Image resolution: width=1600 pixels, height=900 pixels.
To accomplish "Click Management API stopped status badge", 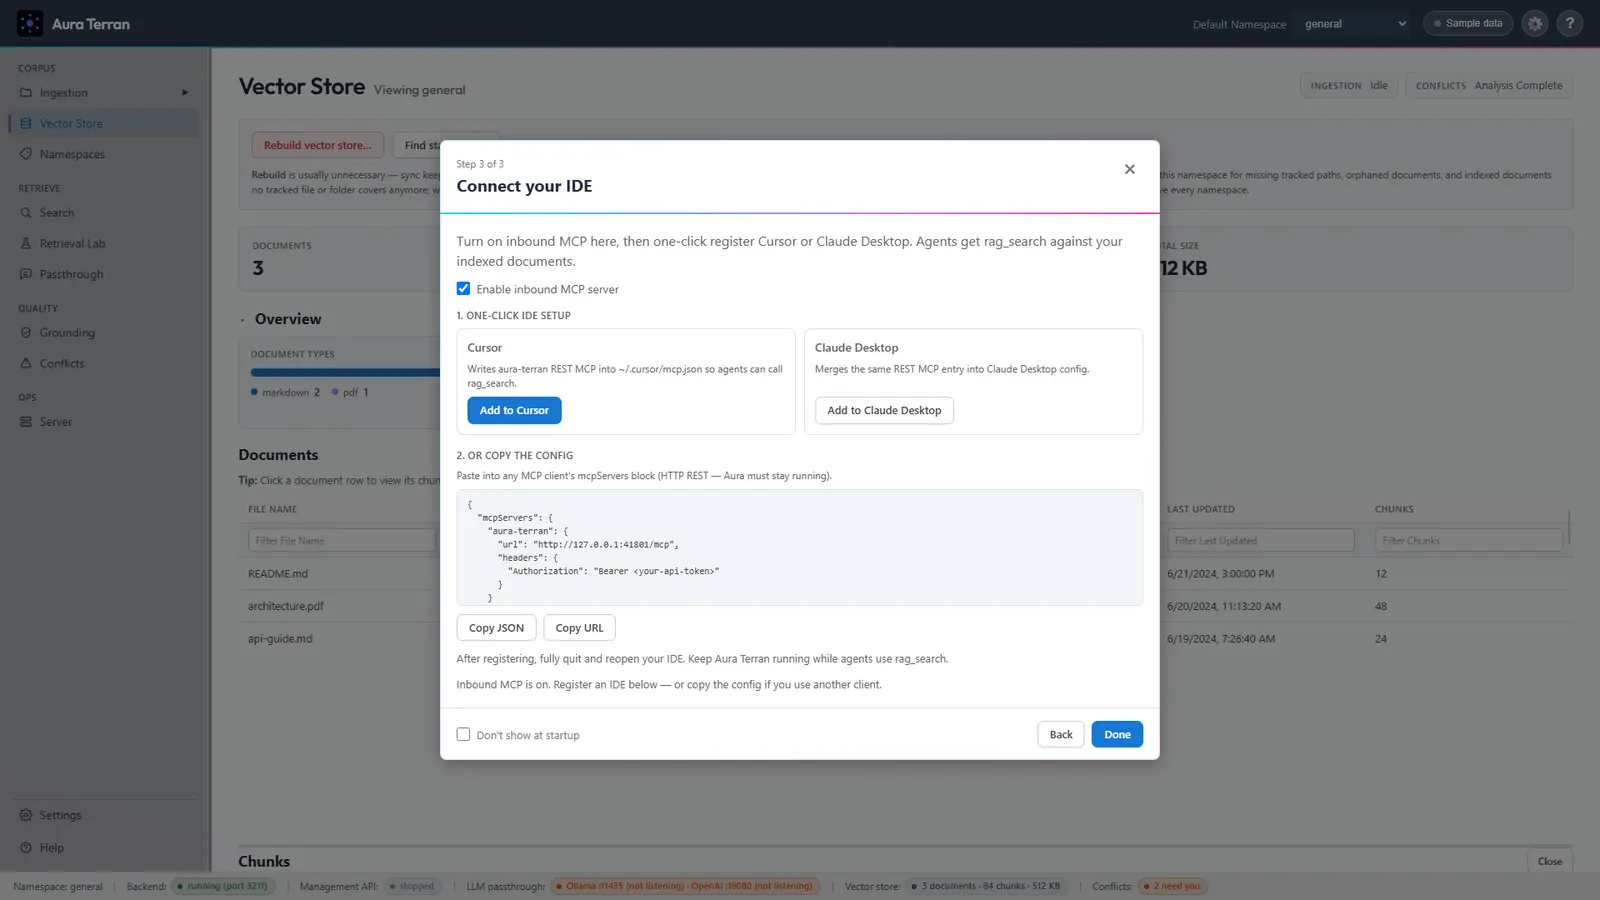I will point(413,886).
